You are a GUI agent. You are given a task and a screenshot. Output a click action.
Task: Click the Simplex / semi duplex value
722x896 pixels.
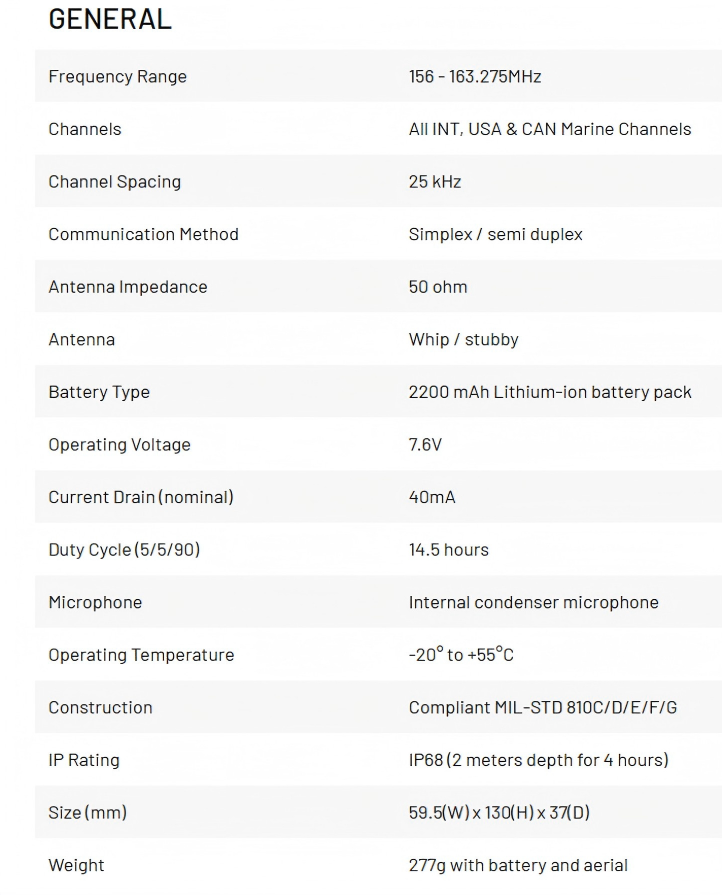[495, 234]
